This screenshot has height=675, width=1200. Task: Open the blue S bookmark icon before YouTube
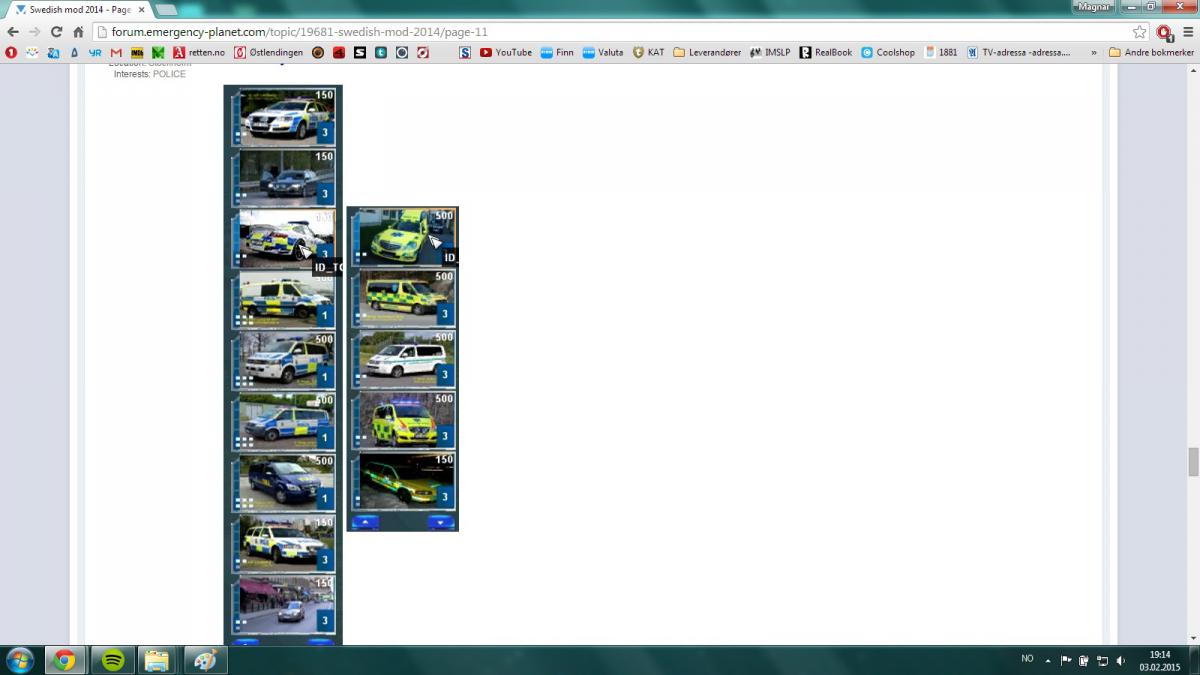(x=465, y=52)
